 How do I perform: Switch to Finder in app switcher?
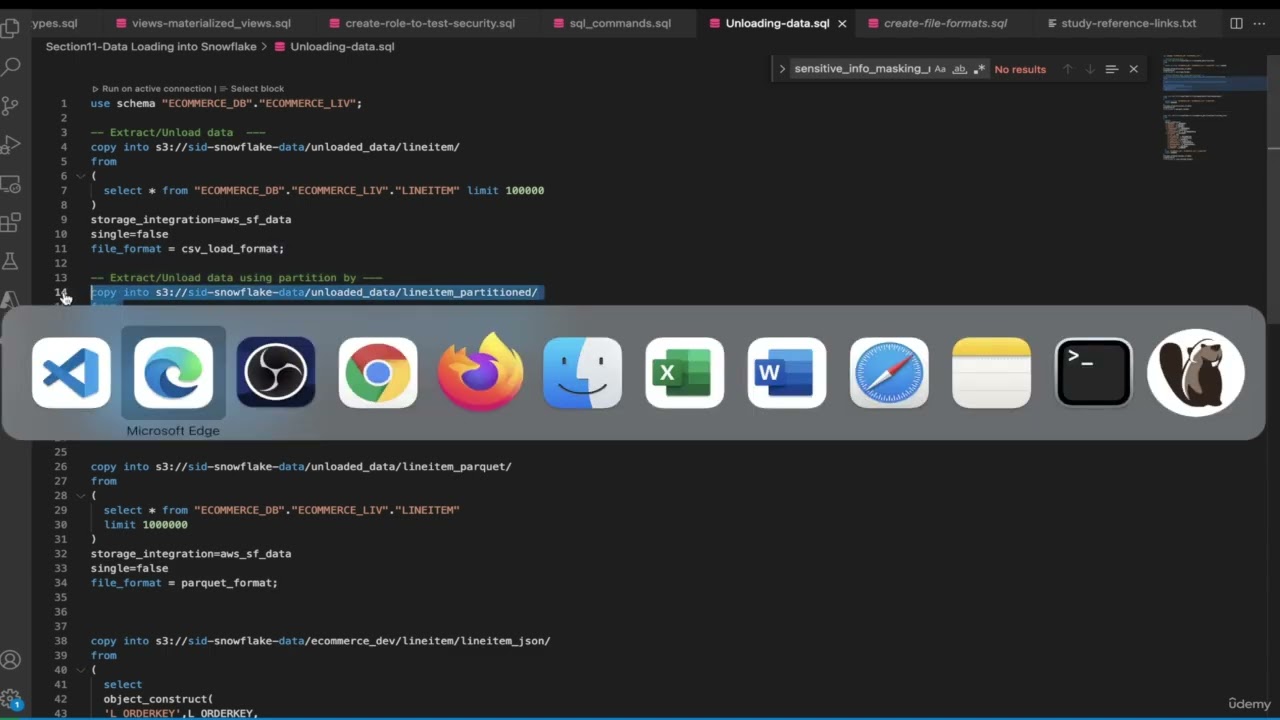coord(582,373)
